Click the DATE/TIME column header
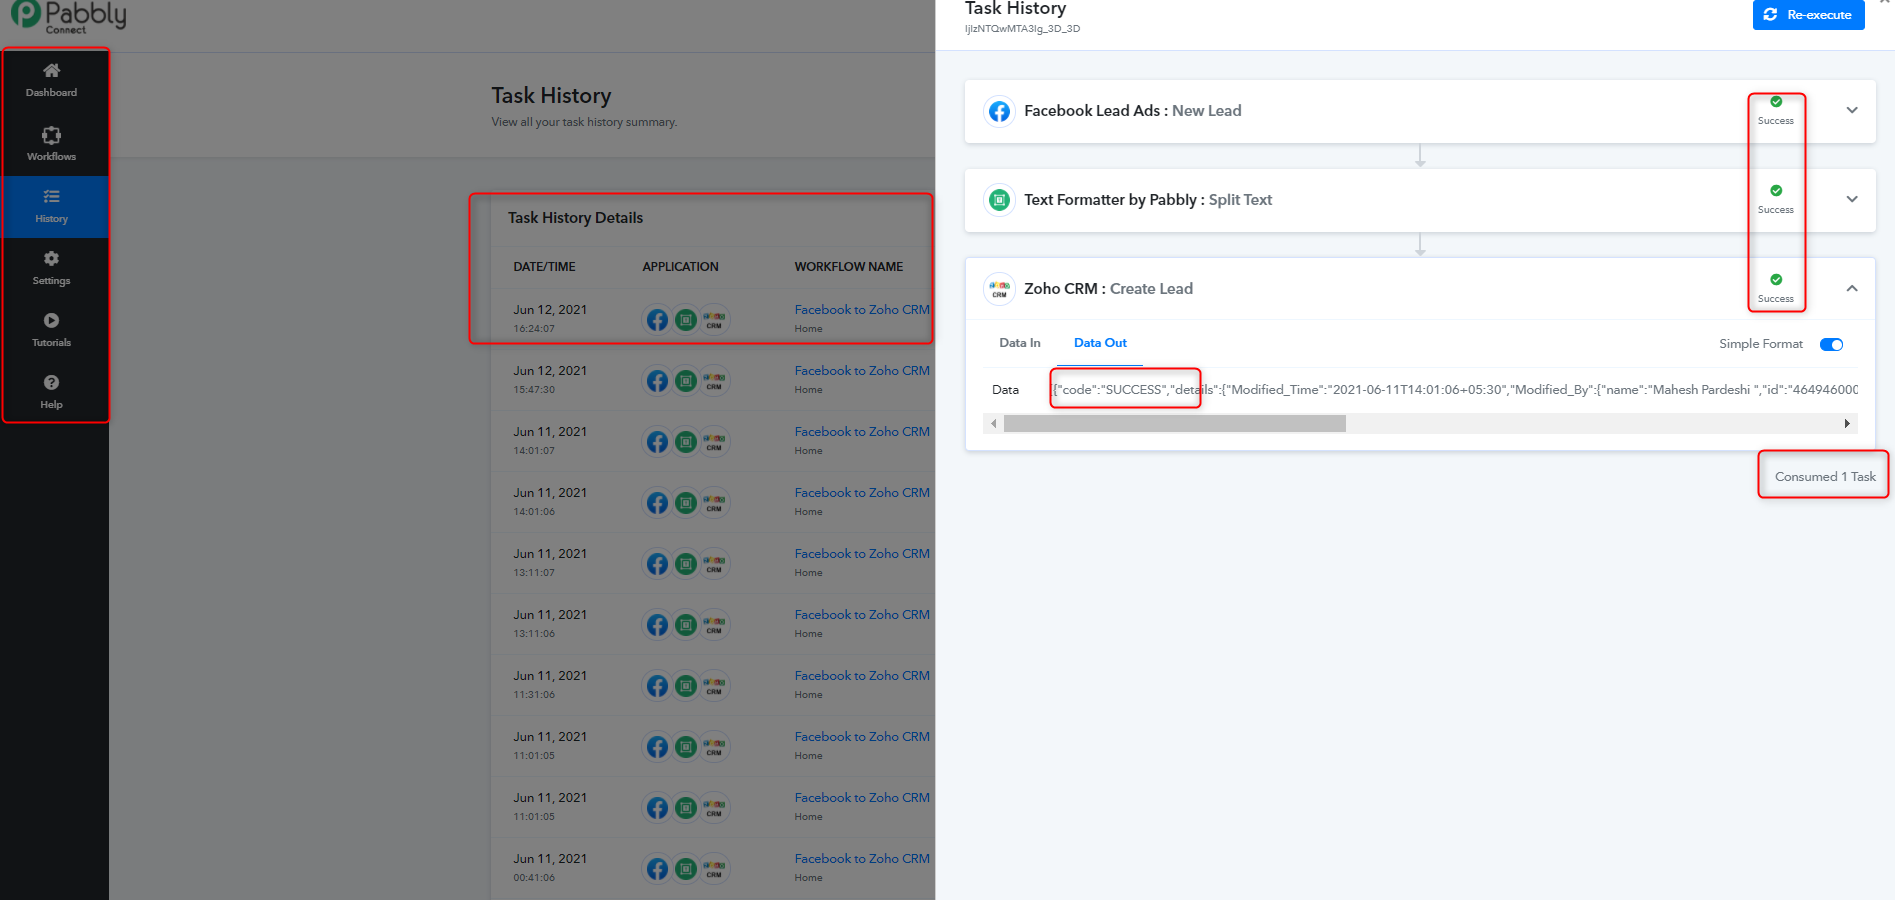 coord(544,267)
